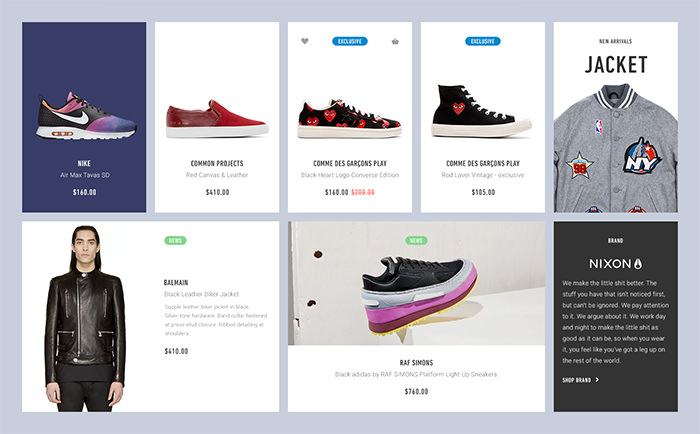Open the Shop Brand link
700x434 pixels.
tap(580, 380)
